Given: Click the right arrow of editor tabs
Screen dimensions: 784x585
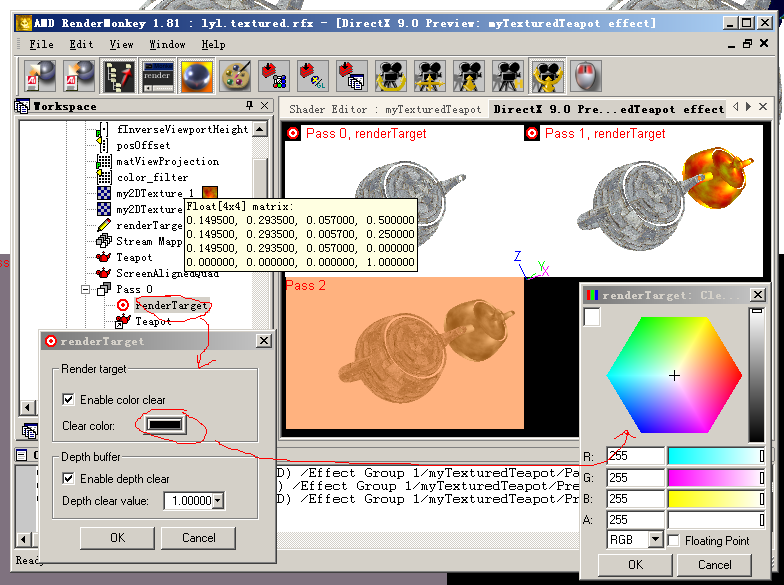Looking at the screenshot, I should [x=748, y=106].
